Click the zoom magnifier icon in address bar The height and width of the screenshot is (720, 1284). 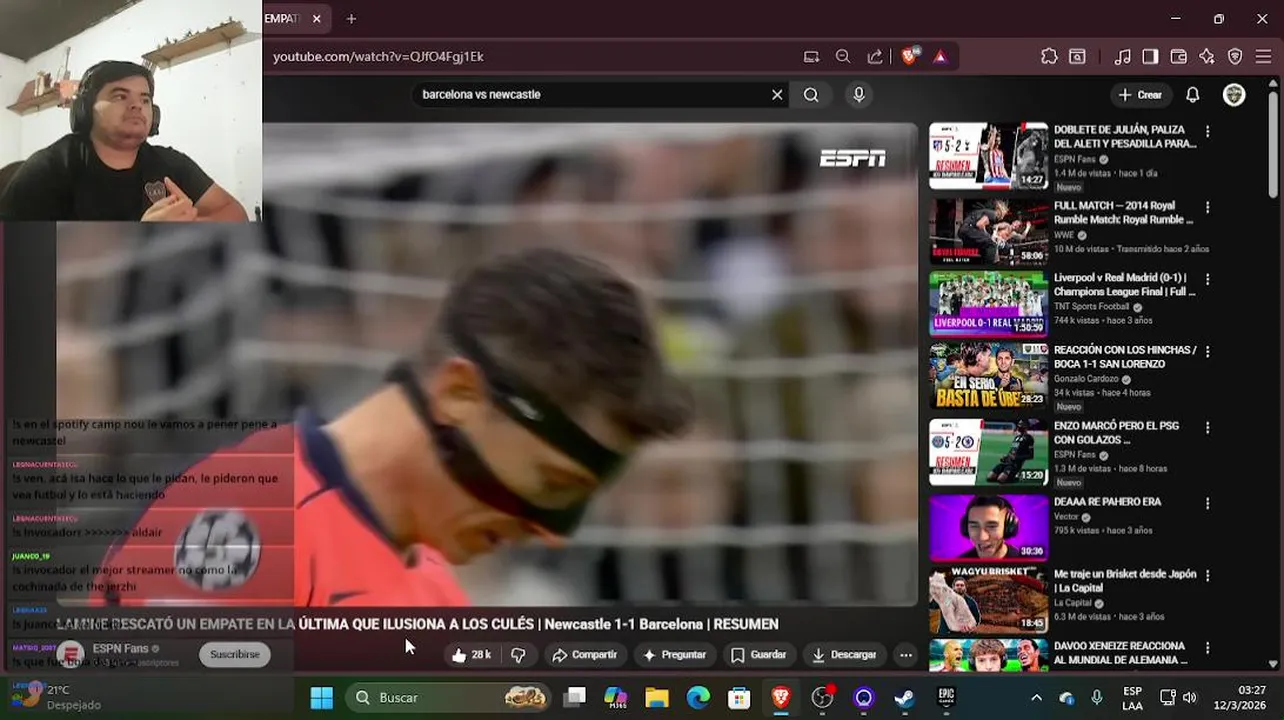click(843, 57)
